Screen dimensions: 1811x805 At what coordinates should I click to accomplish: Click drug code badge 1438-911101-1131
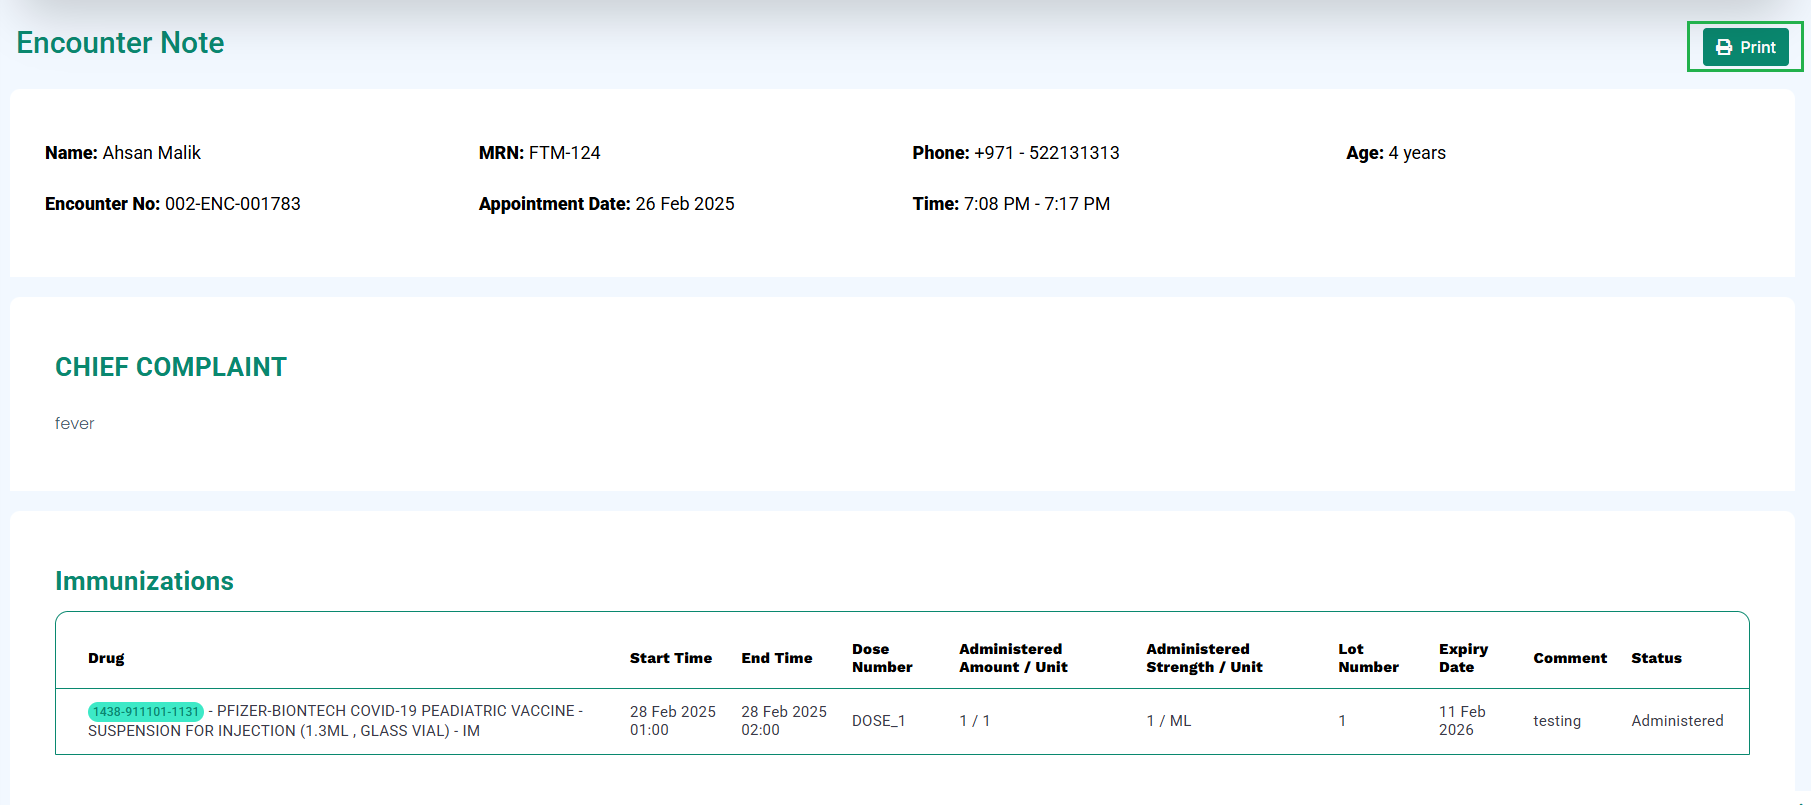pyautogui.click(x=146, y=712)
